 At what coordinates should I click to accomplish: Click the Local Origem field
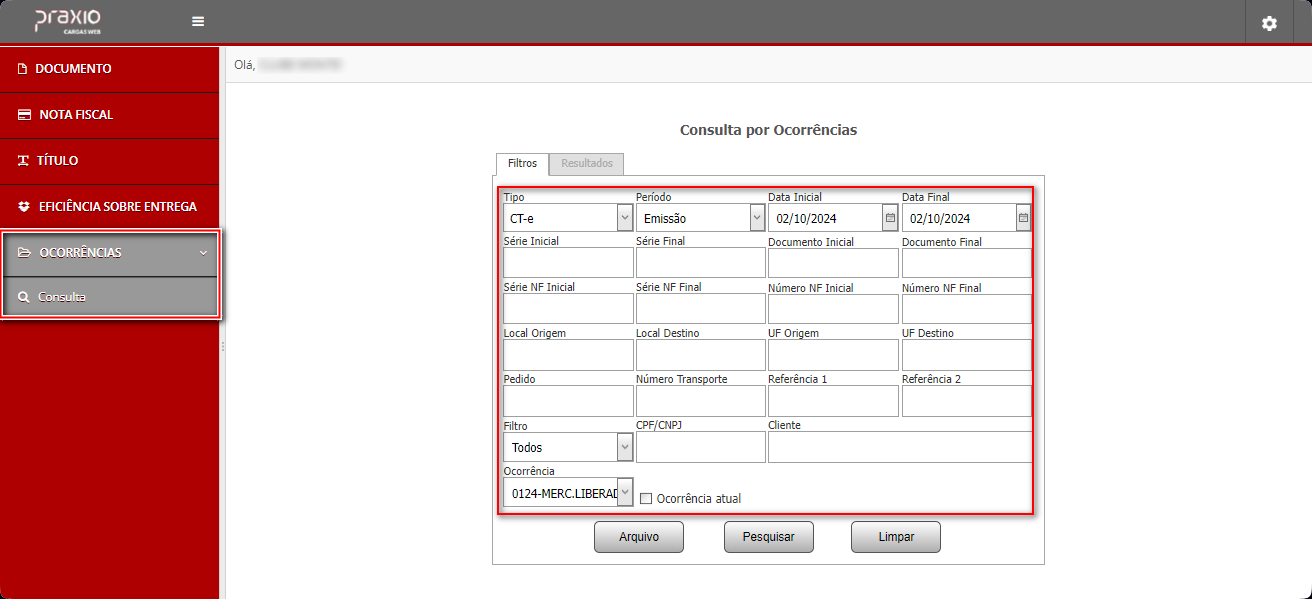(x=568, y=355)
